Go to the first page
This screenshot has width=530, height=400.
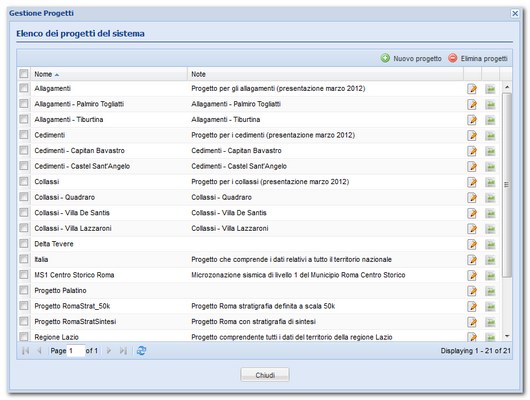pos(25,351)
